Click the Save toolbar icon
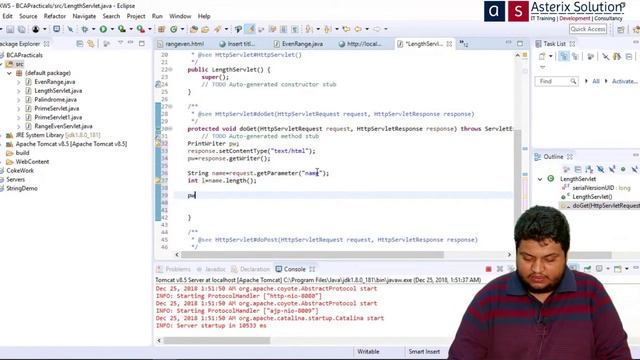The image size is (640, 360). pyautogui.click(x=10, y=29)
